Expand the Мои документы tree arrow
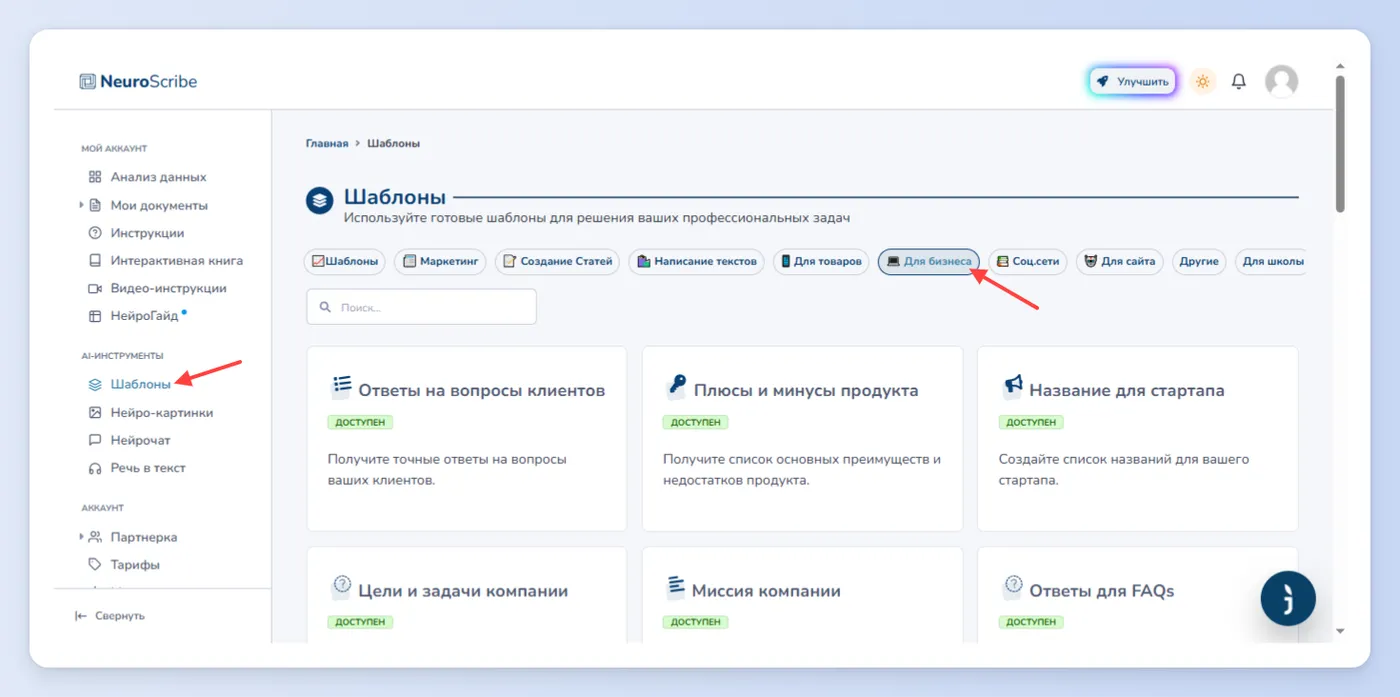 click(x=81, y=205)
